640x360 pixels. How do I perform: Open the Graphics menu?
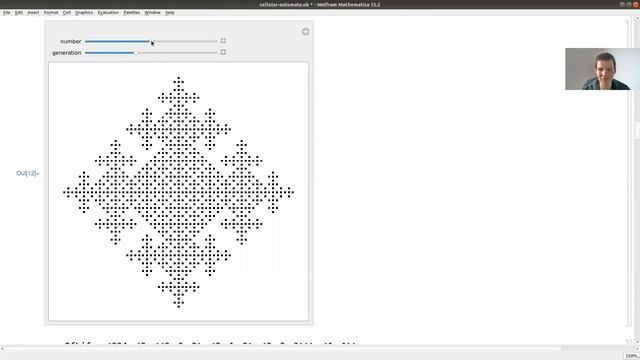pos(84,13)
